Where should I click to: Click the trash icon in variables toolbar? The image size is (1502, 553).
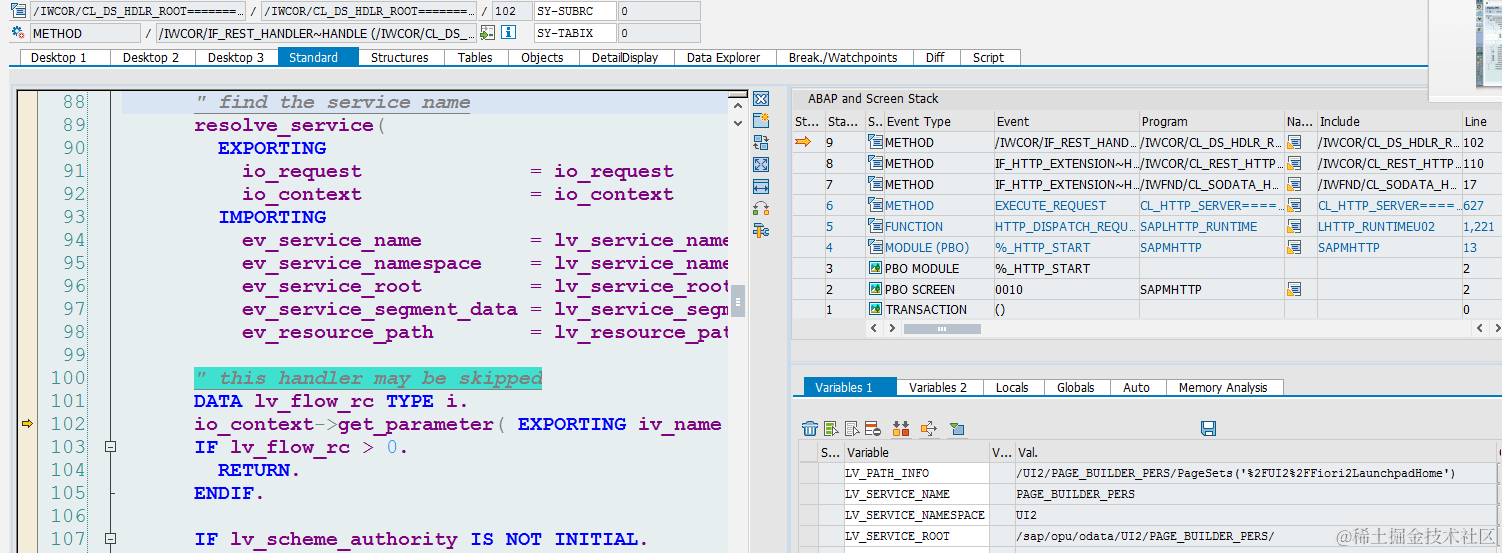point(810,429)
